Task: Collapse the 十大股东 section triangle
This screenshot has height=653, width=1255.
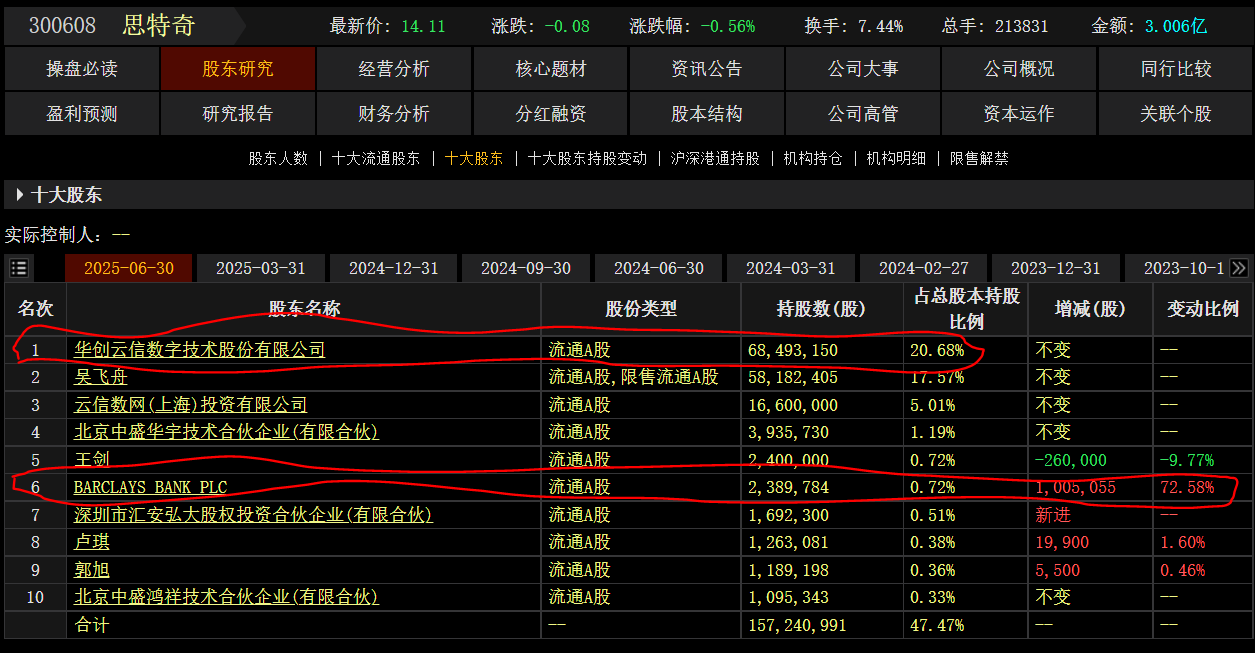Action: 19,195
